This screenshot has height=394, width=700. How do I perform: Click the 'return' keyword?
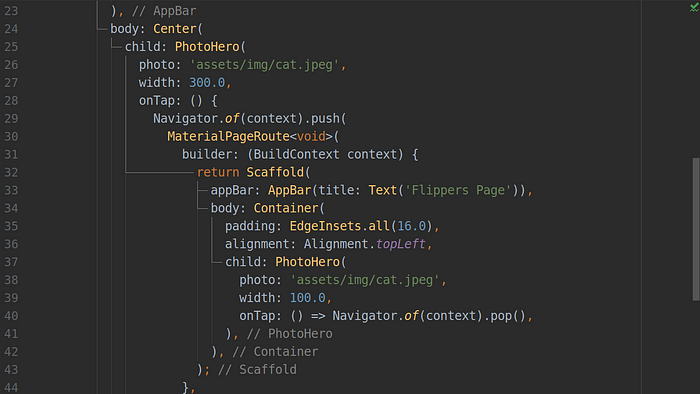tap(218, 172)
